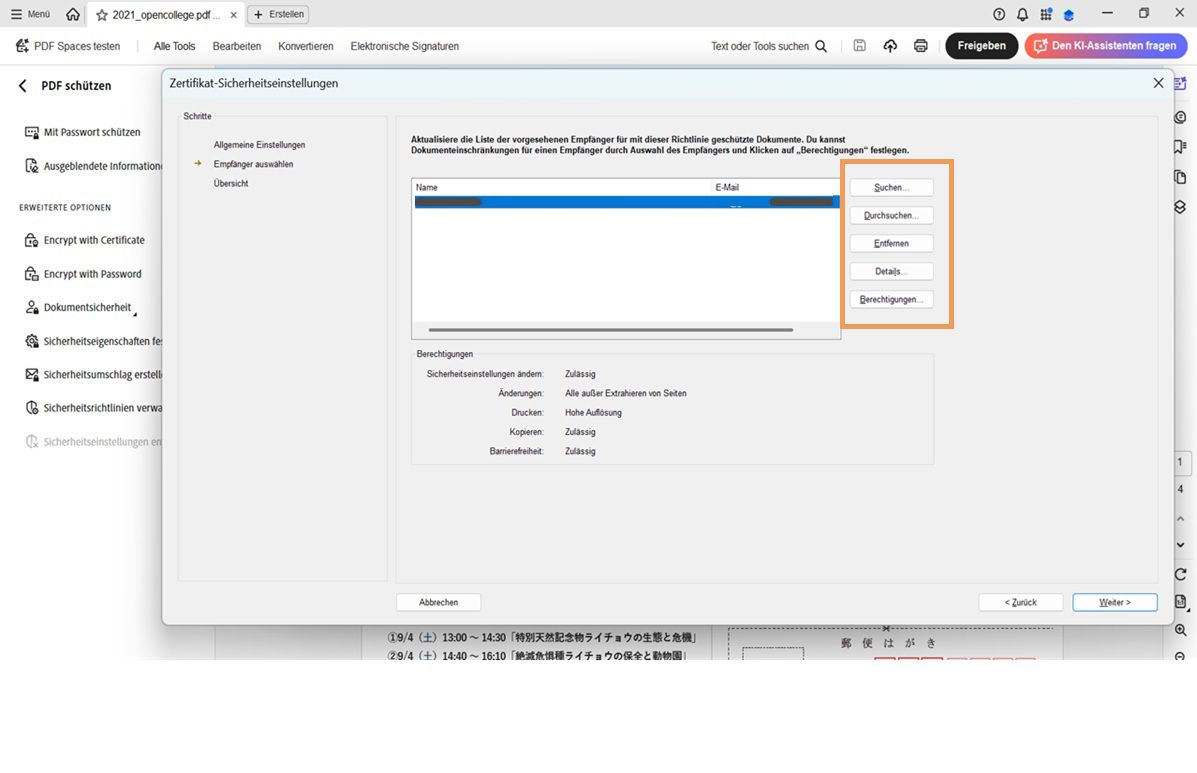Viewport: 1197px width, 773px height.
Task: Select step Übersicht
Action: tap(231, 183)
